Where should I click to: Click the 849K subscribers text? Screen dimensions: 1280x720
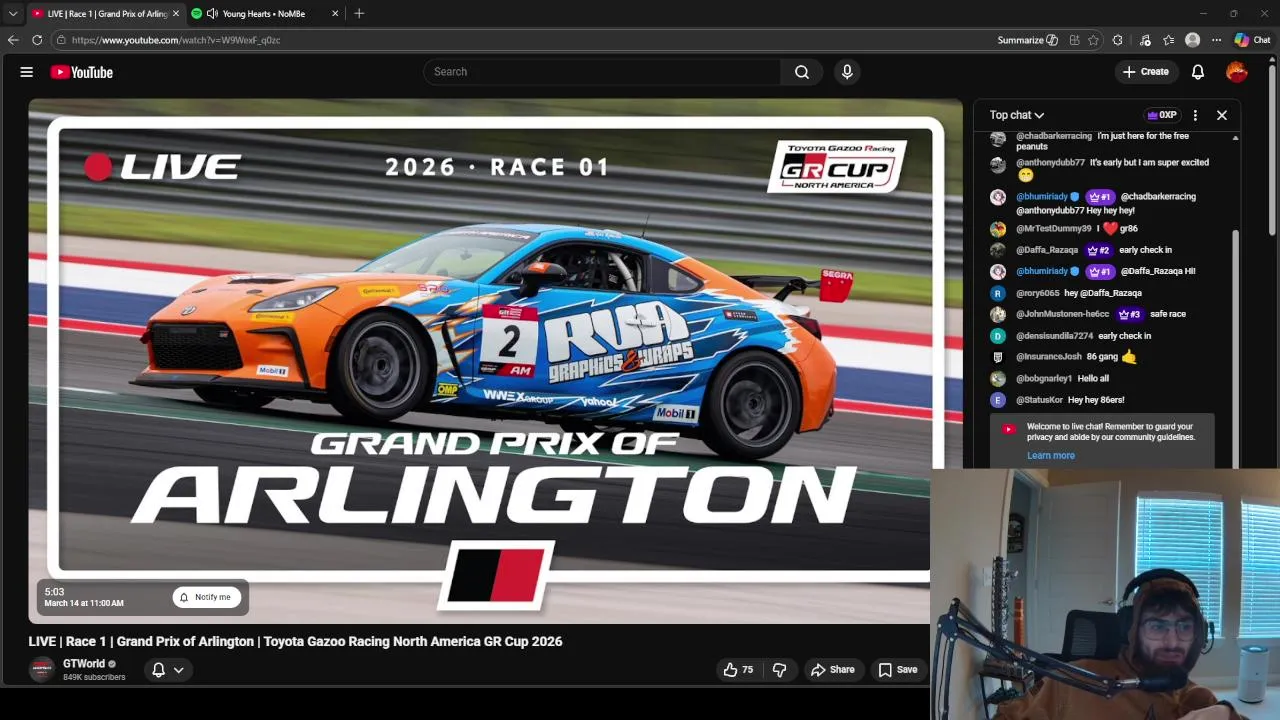(x=94, y=677)
